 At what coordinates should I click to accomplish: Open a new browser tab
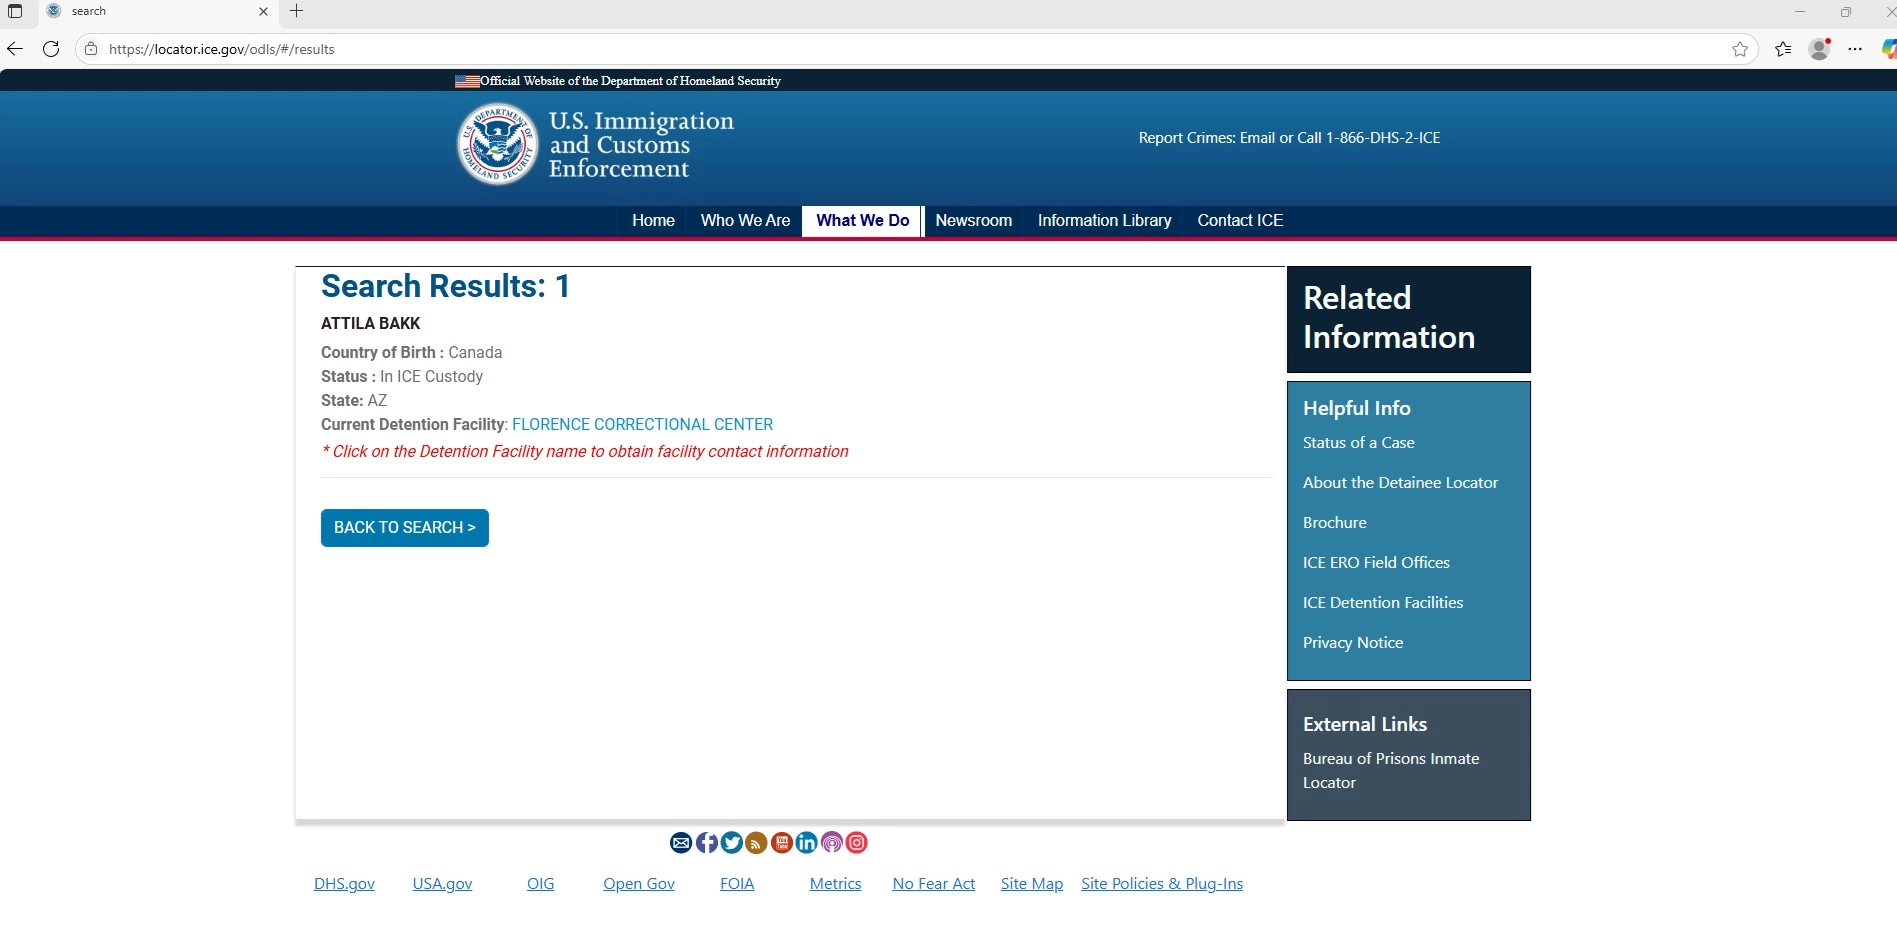(296, 11)
